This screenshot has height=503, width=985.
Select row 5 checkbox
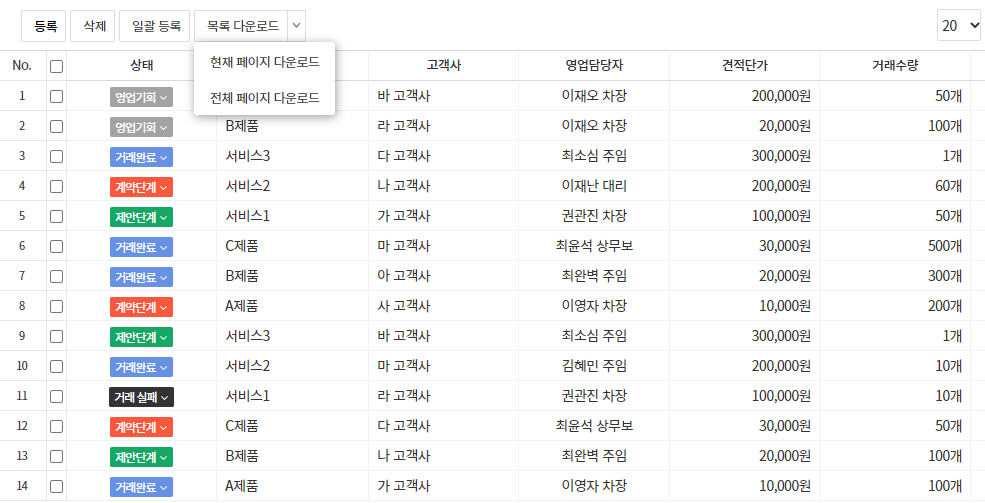tap(57, 216)
